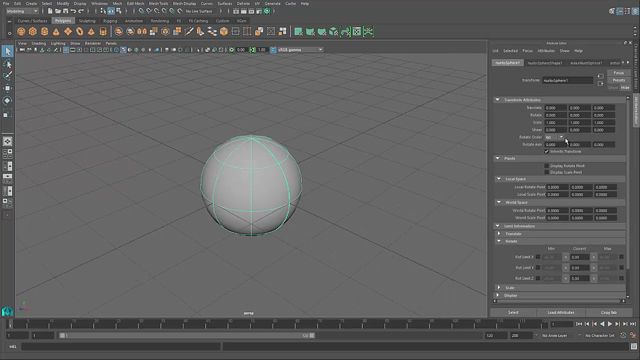This screenshot has height=360, width=640.
Task: Click the time range slider bar
Action: tap(187, 336)
